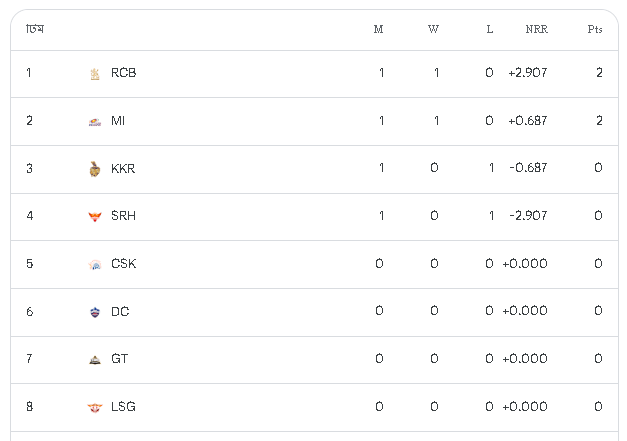627x441 pixels.
Task: Click the SRH team logo icon
Action: (95, 216)
